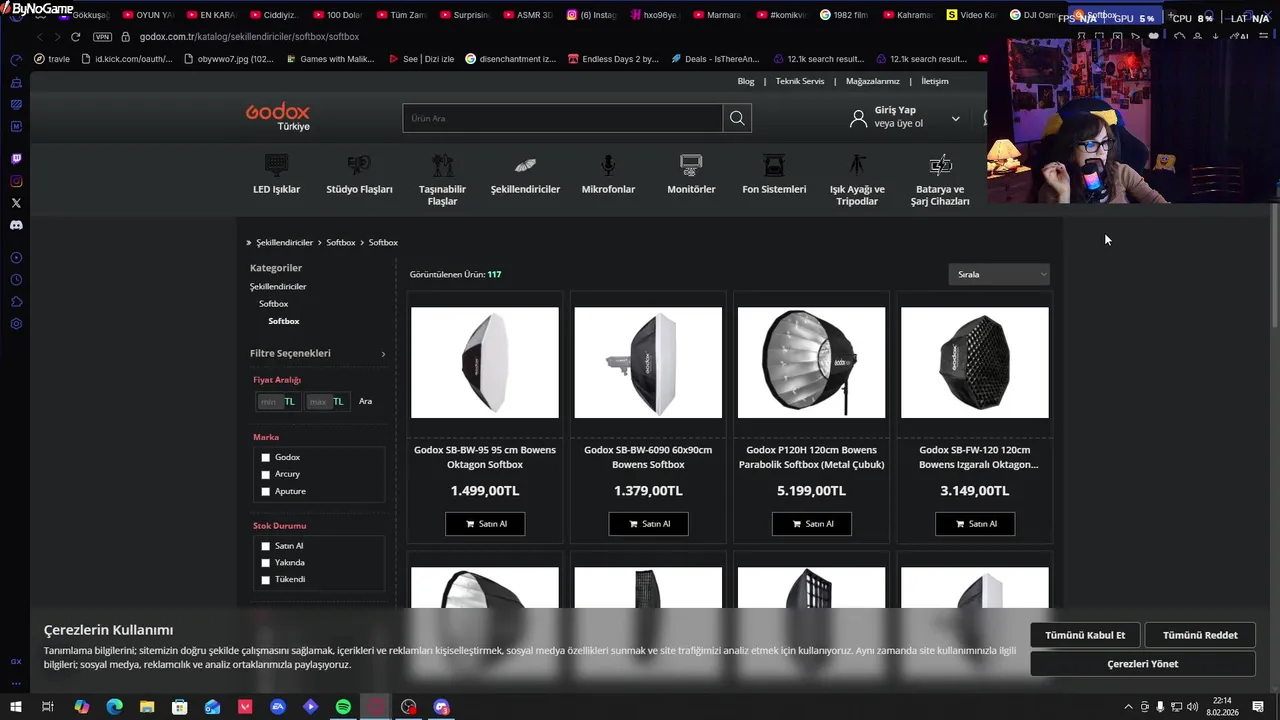Check the Tükendi stock checkbox
Image resolution: width=1280 pixels, height=720 pixels.
point(266,580)
